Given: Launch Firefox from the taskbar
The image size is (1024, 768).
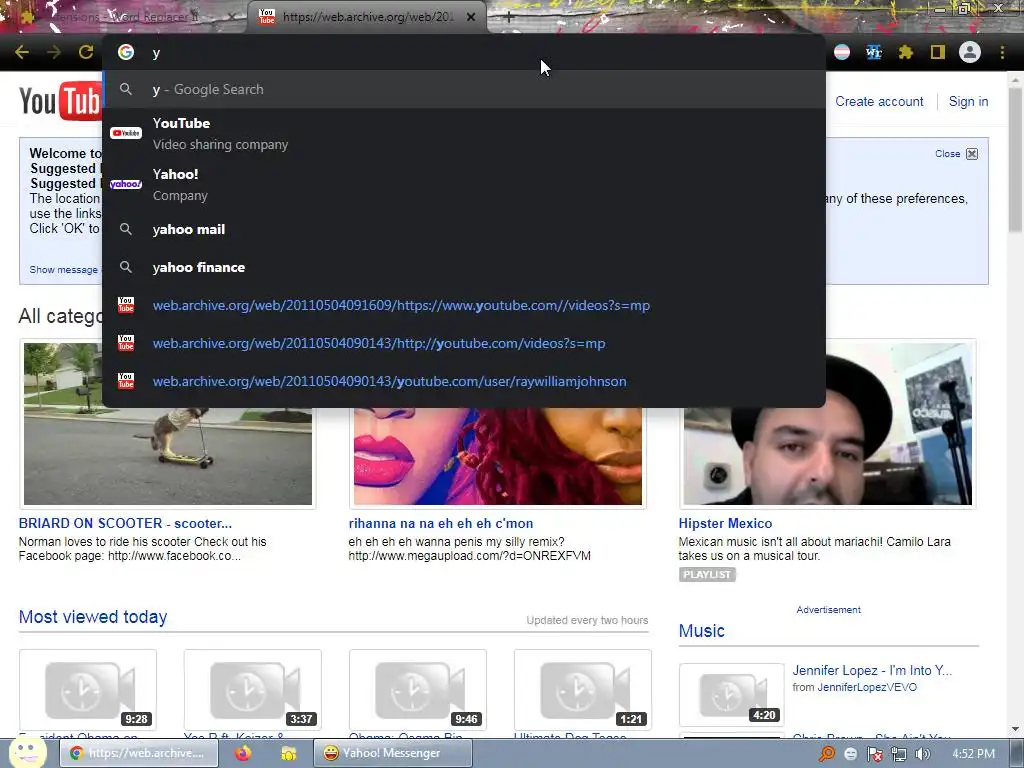Looking at the screenshot, I should [x=243, y=753].
